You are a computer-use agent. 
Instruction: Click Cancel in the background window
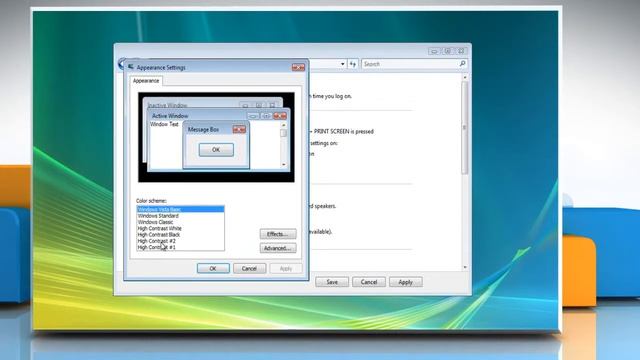pyautogui.click(x=369, y=282)
